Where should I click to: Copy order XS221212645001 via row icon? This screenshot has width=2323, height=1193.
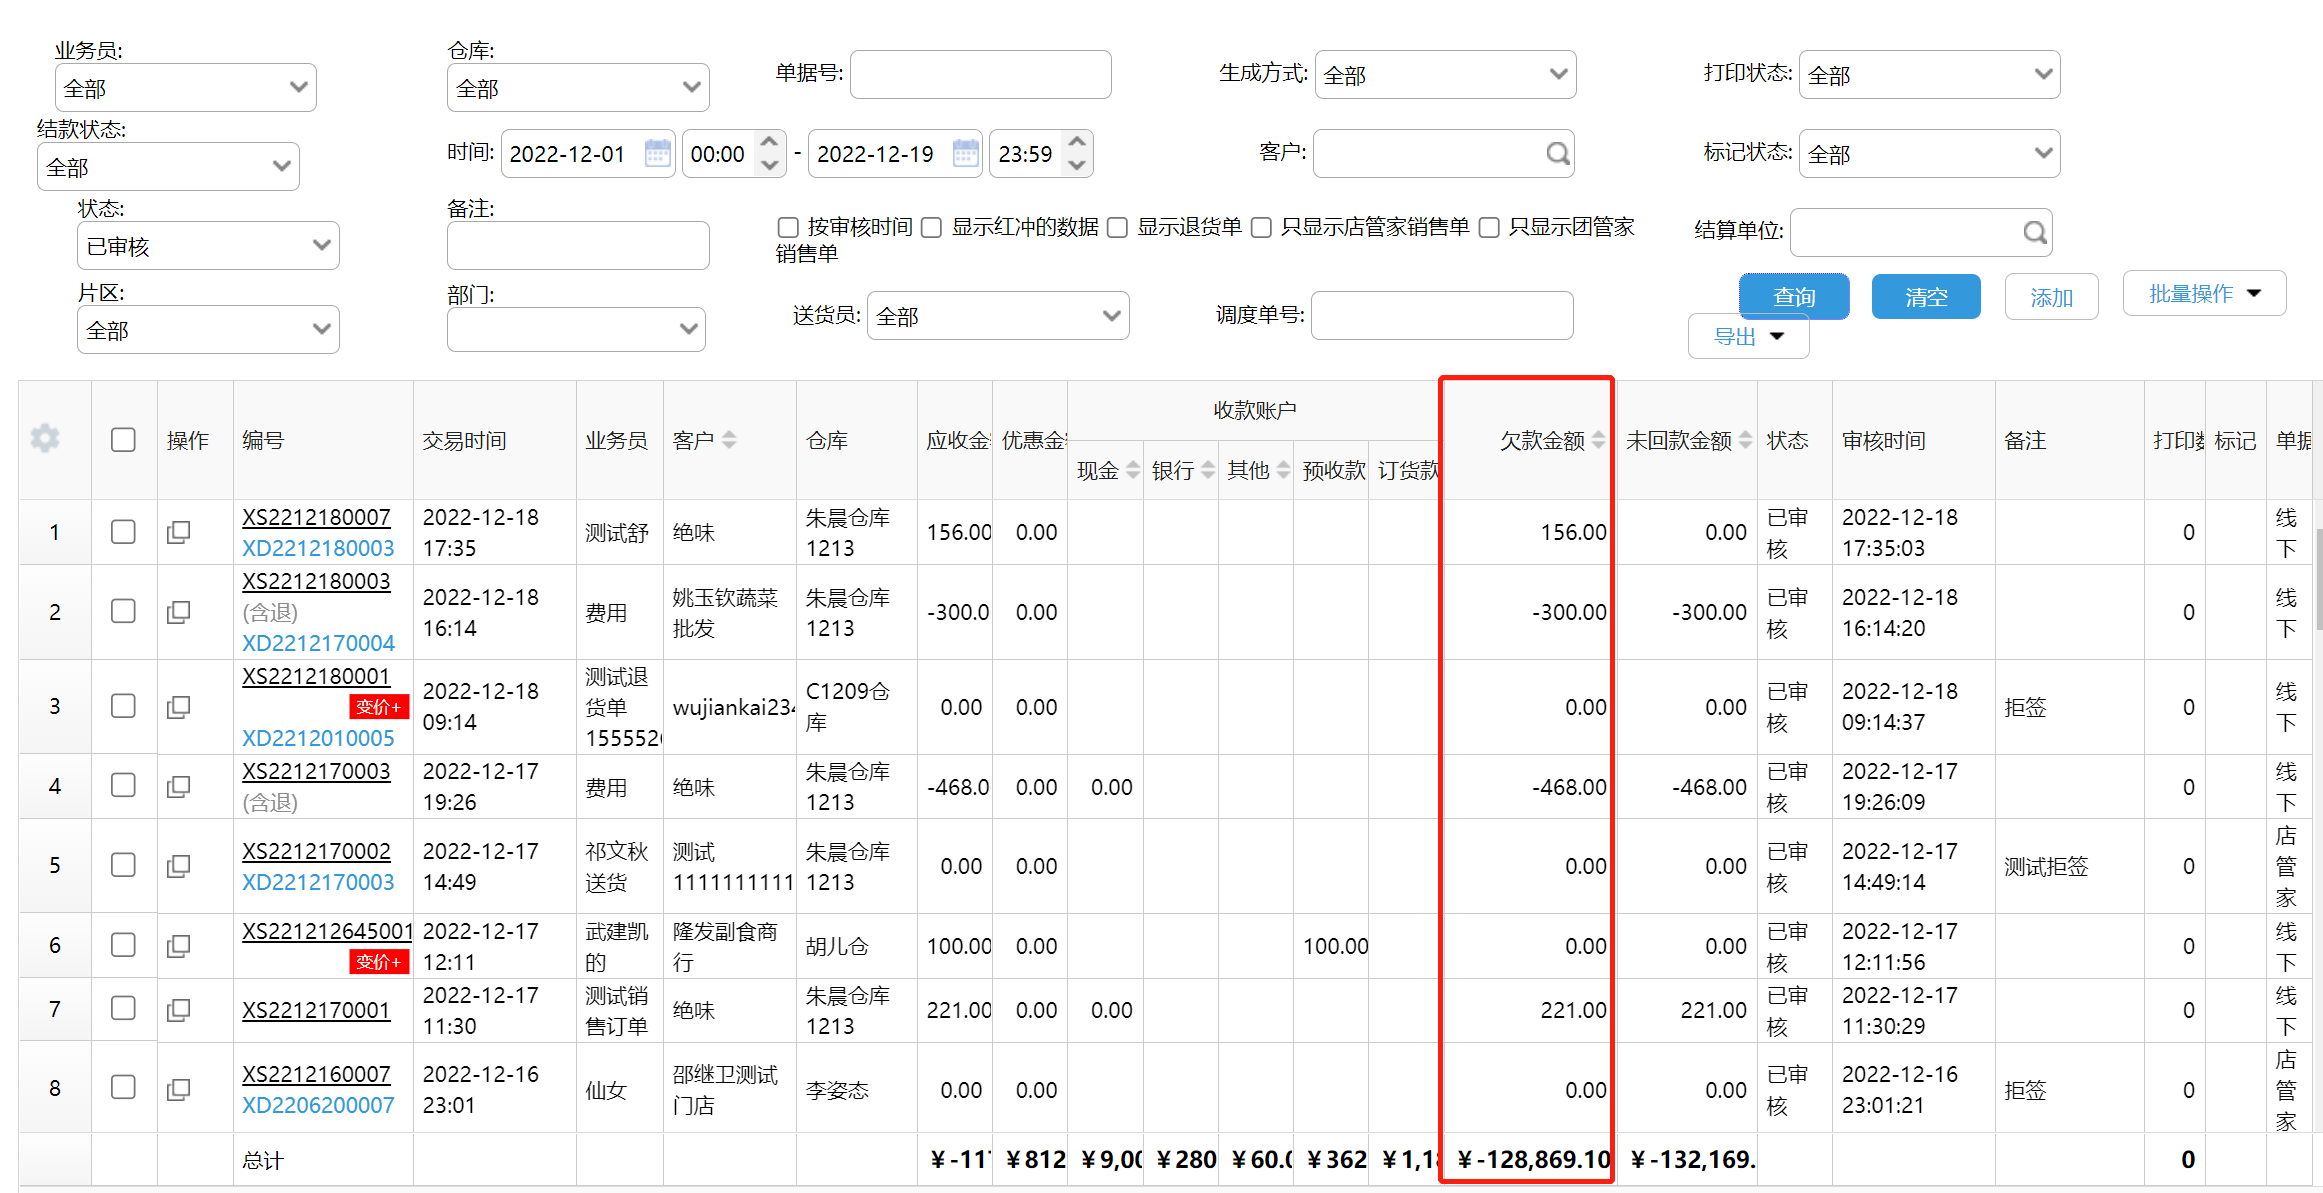179,946
